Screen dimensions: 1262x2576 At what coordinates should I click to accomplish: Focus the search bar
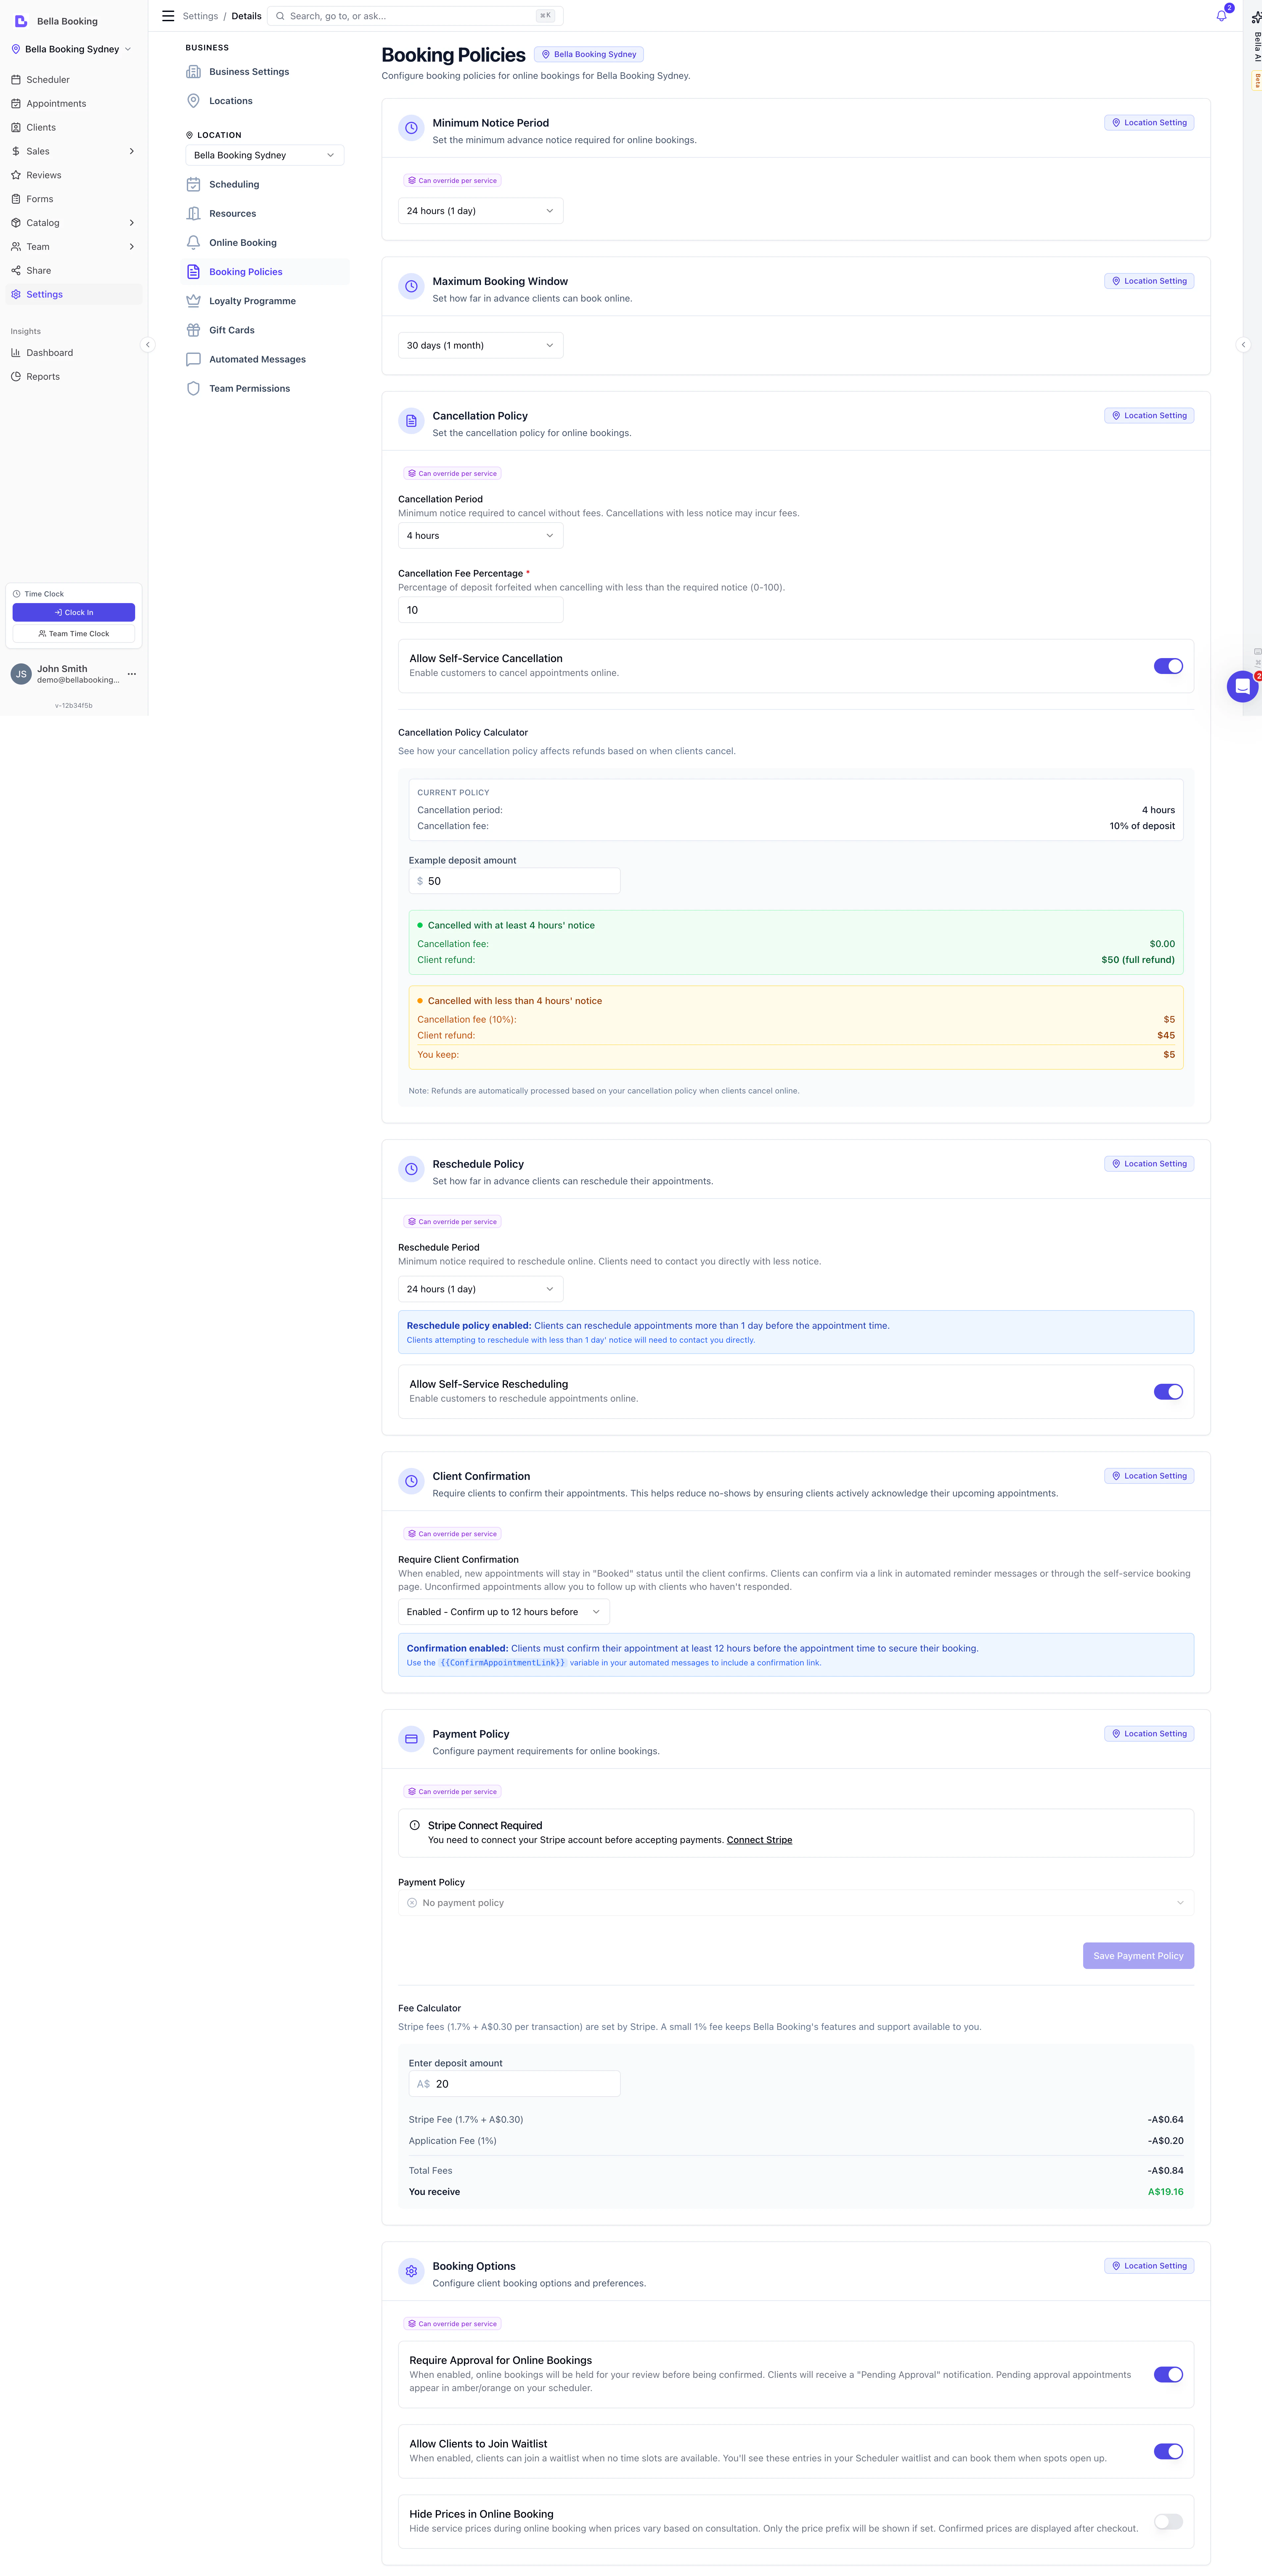(x=415, y=16)
